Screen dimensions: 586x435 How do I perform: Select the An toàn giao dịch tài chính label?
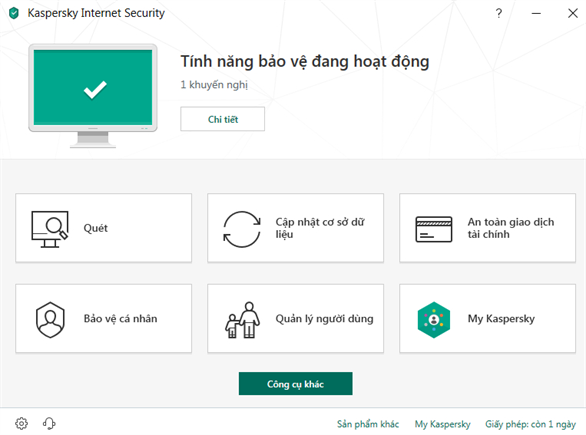[511, 228]
